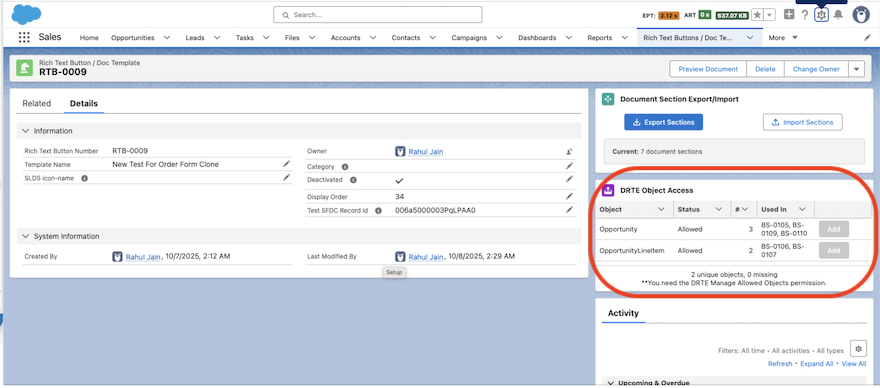The height and width of the screenshot is (388, 880).
Task: Collapse the Information section
Action: 25,131
